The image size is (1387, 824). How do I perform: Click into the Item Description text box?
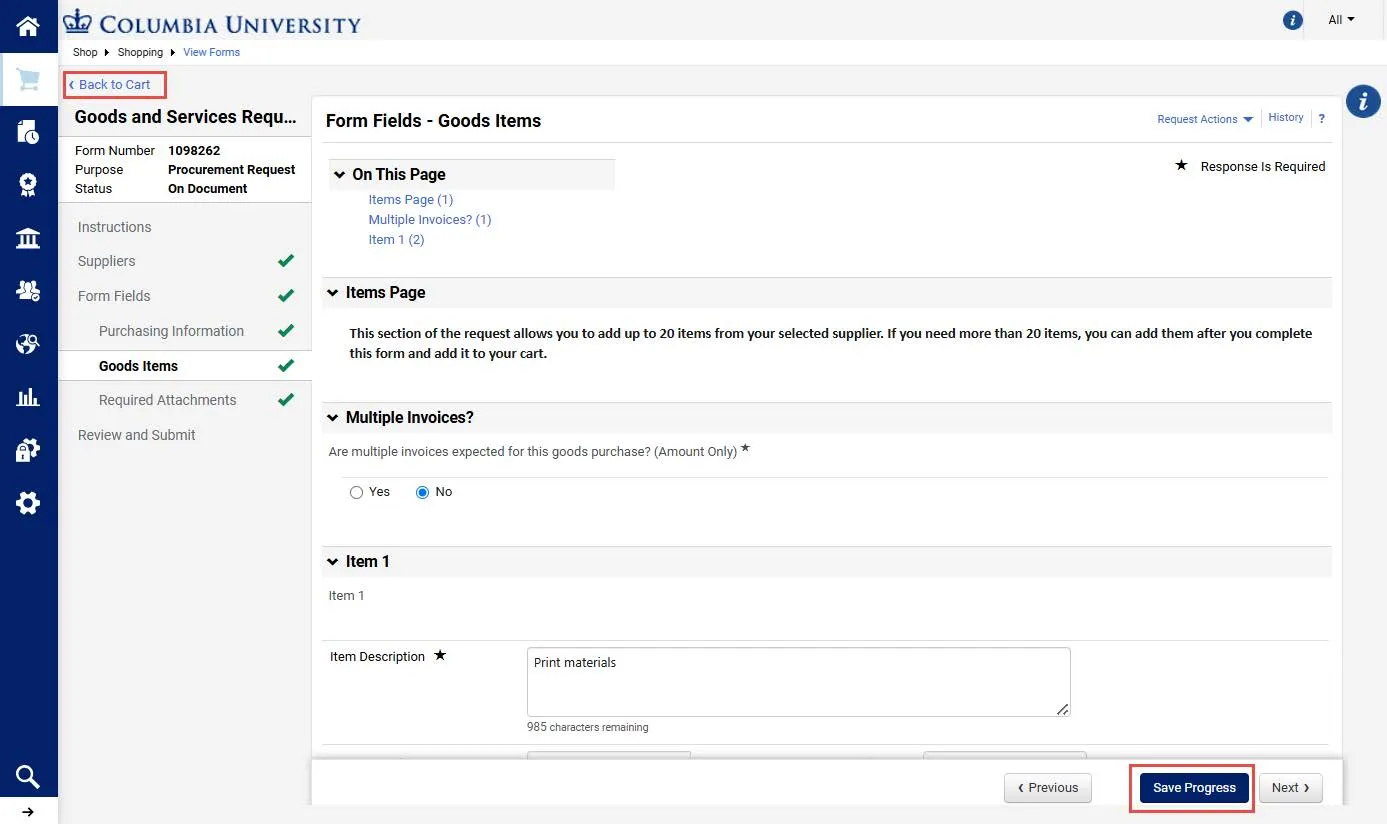(x=799, y=682)
